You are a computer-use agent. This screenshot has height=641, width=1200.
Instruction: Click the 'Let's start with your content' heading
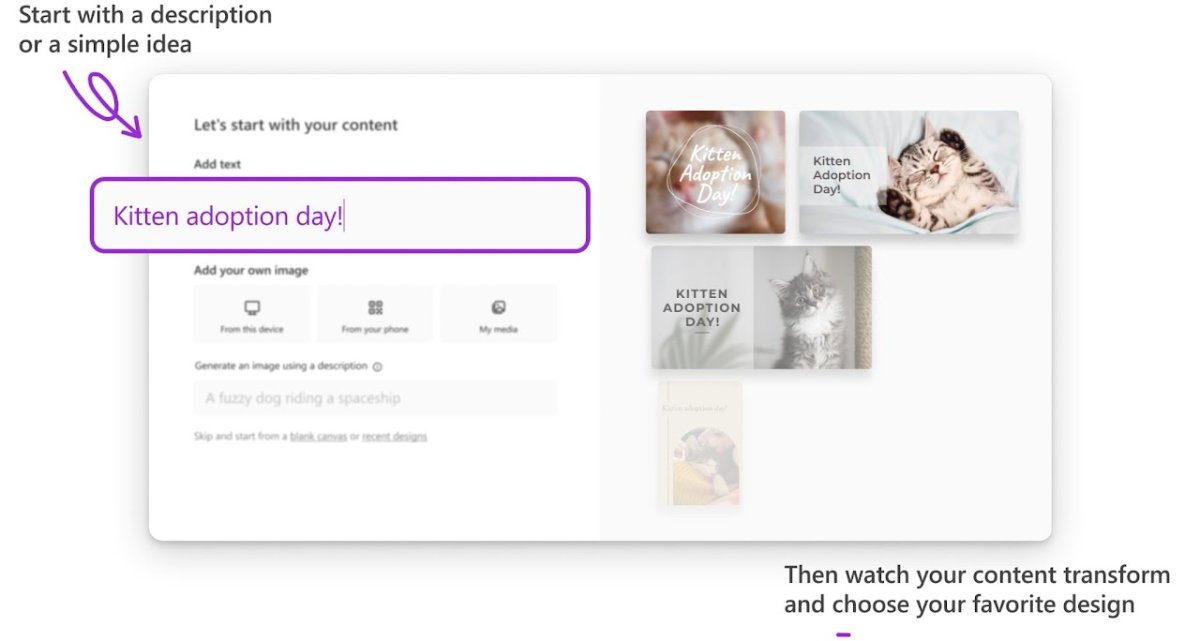pos(295,125)
